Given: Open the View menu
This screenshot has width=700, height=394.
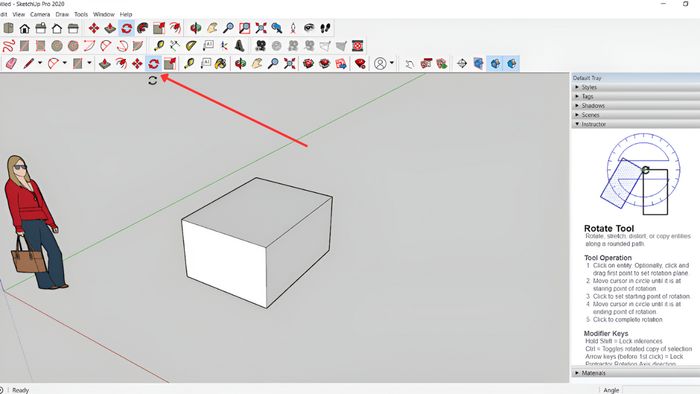Looking at the screenshot, I should point(19,14).
